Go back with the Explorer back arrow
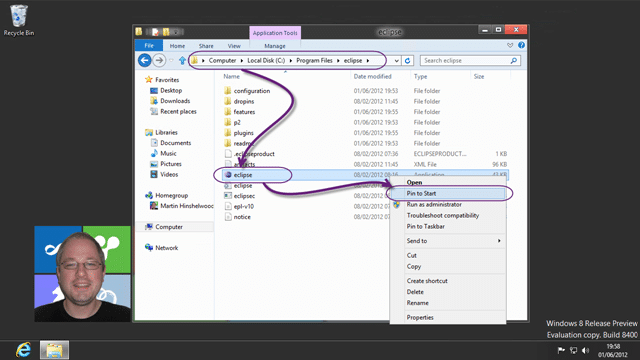Screen dimensions: 640x360 tap(144, 60)
